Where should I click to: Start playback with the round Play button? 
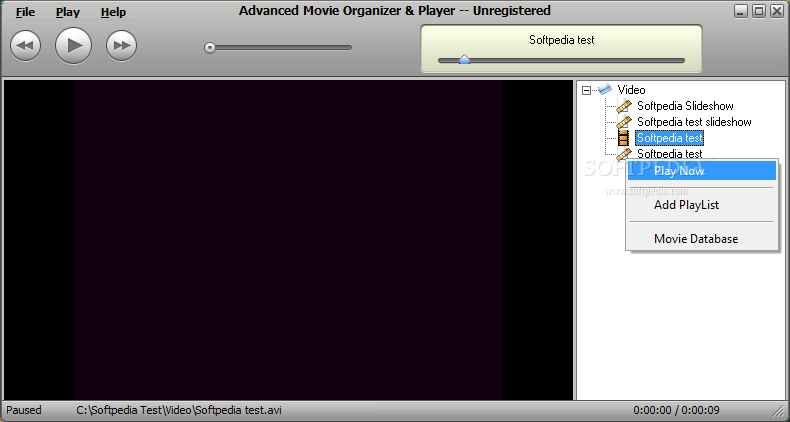pyautogui.click(x=74, y=46)
